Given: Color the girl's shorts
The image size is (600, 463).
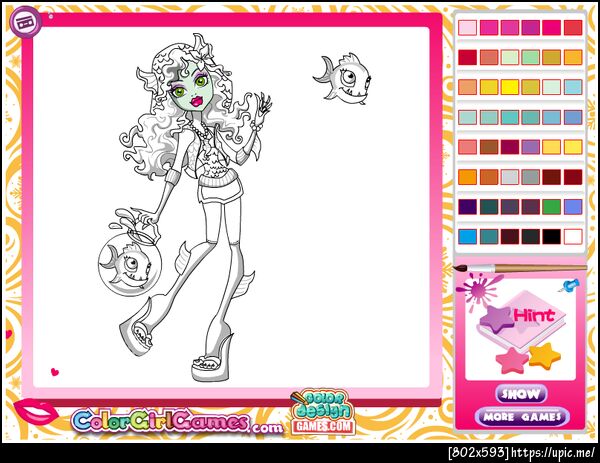Looking at the screenshot, I should click(220, 190).
